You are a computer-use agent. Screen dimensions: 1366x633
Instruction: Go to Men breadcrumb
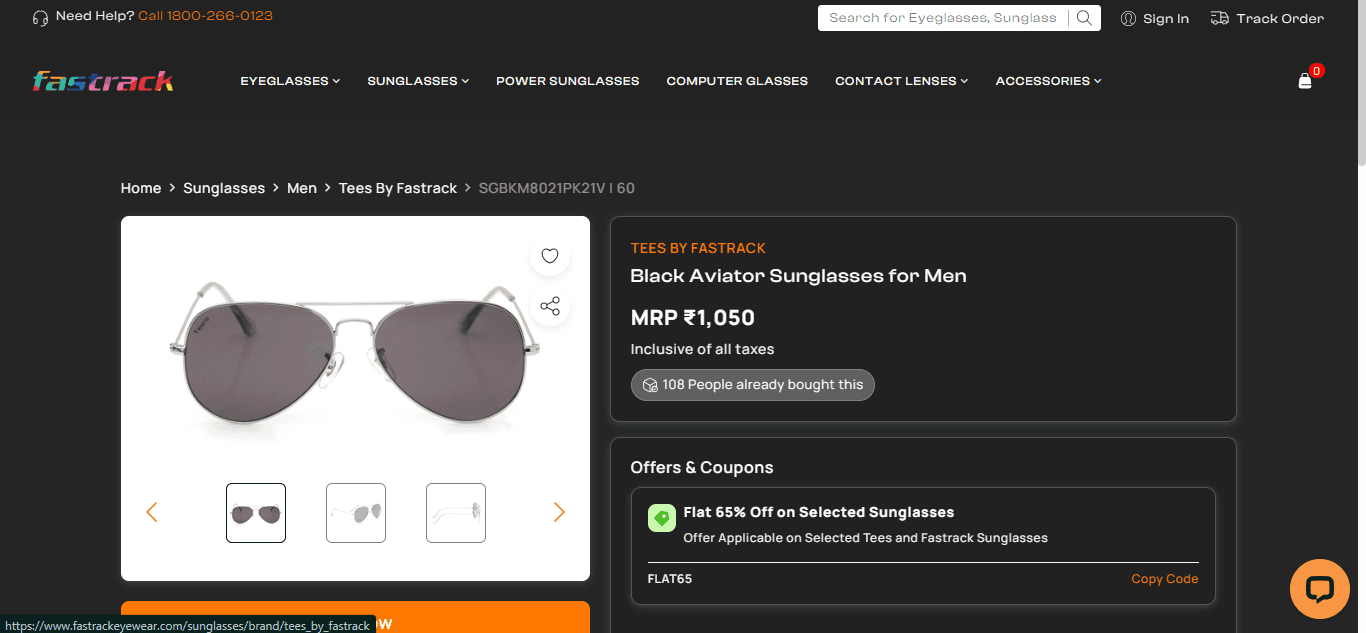click(x=302, y=188)
